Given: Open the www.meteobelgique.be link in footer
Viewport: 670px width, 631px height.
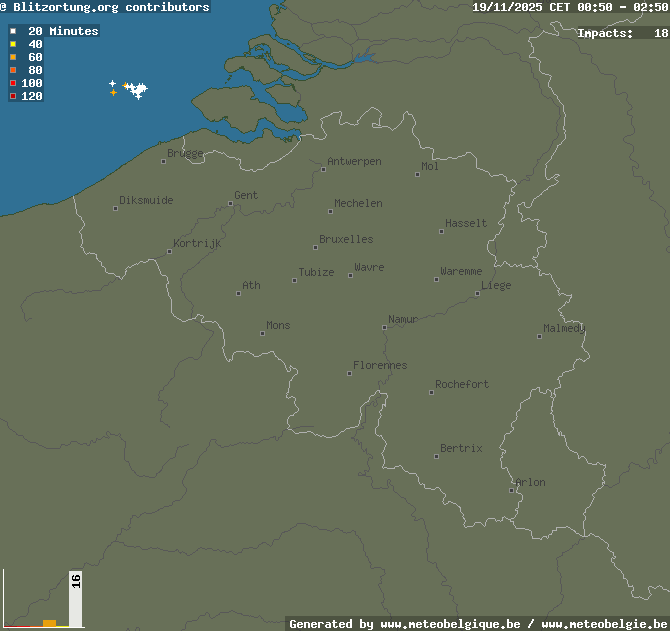Looking at the screenshot, I should 450,624.
